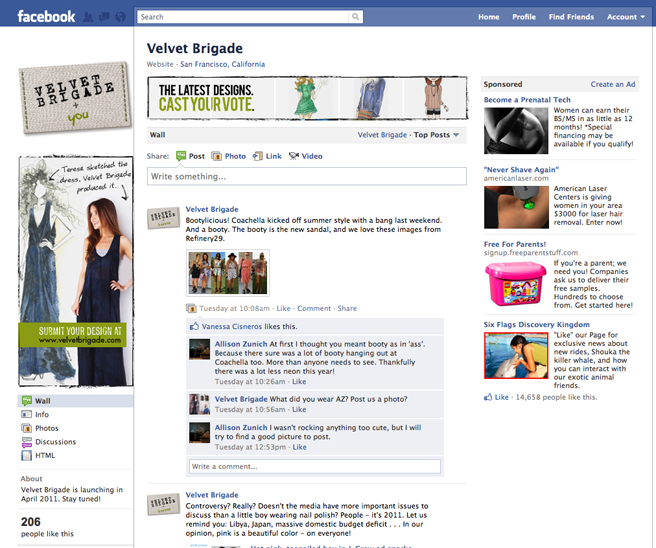This screenshot has height=548, width=656.
Task: Click Create an Ad link
Action: [612, 84]
